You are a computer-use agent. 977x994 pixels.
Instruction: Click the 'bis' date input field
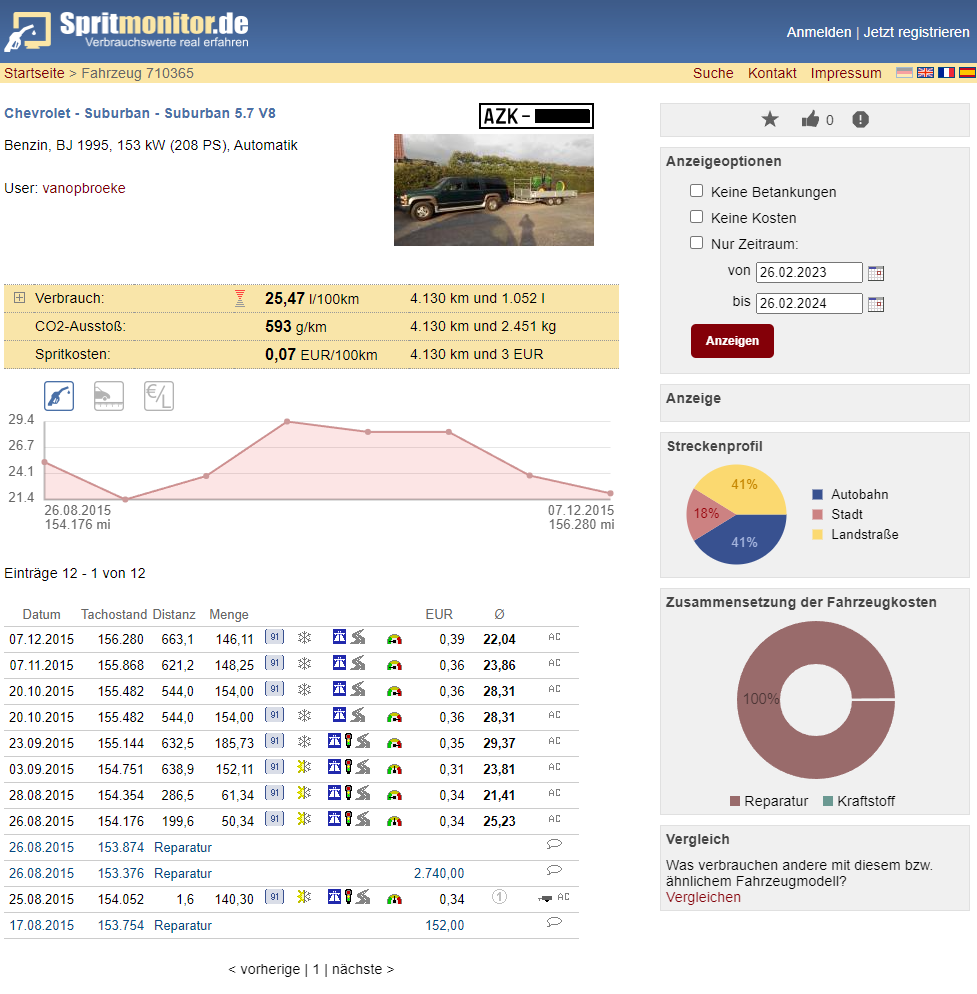click(809, 304)
